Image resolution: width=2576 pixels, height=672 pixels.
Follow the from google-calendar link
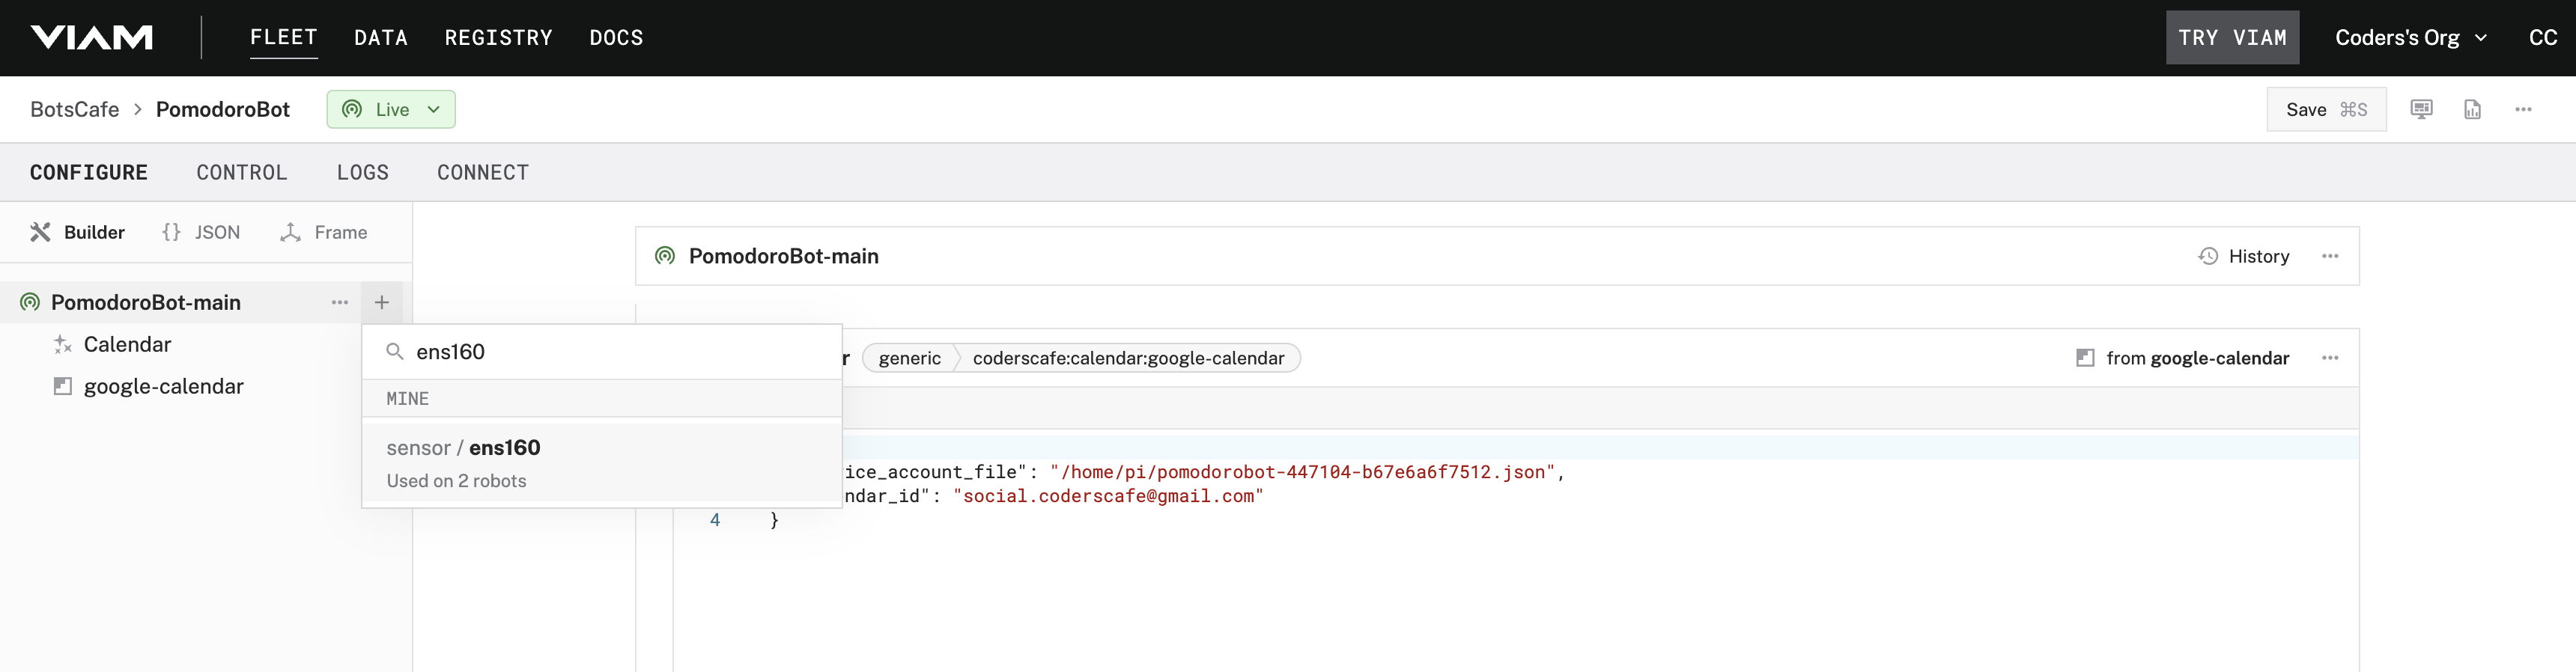(2183, 359)
